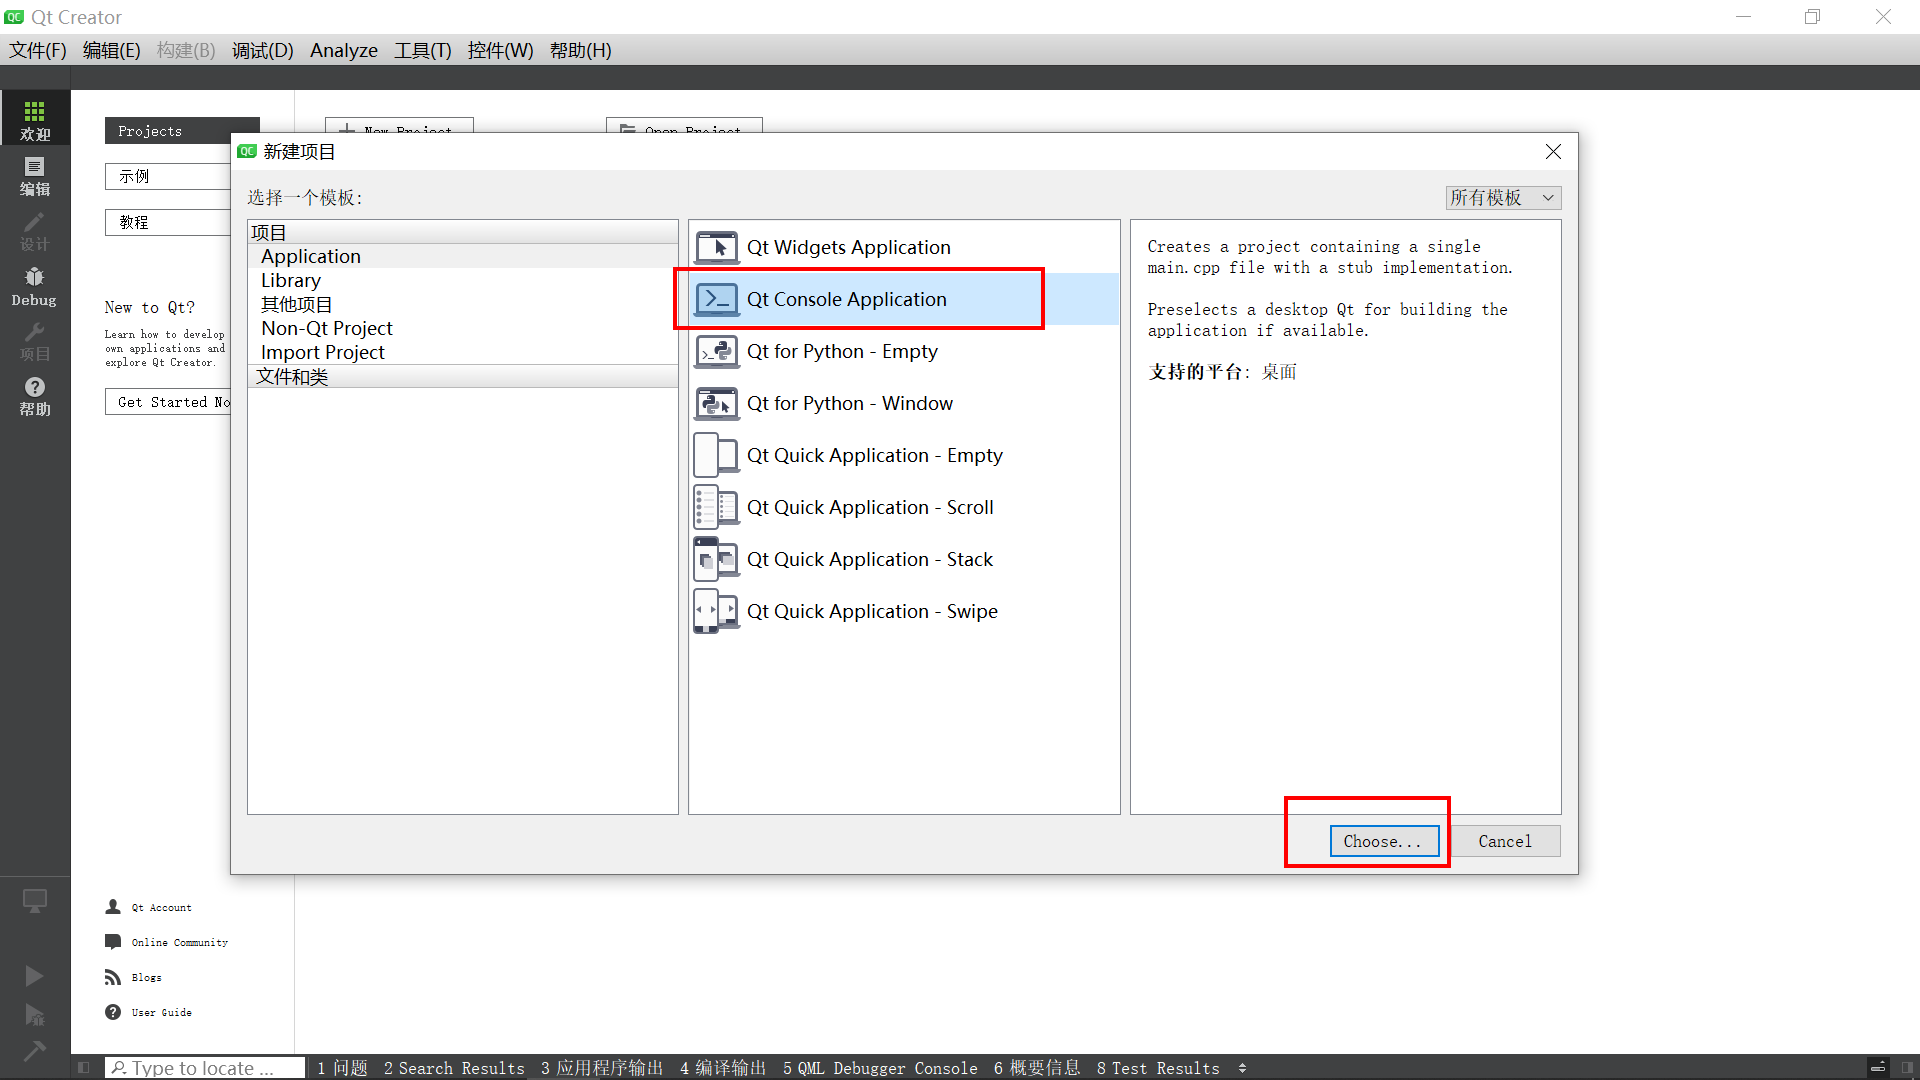The height and width of the screenshot is (1080, 1920).
Task: Click the Type to locate search field
Action: [x=205, y=1068]
